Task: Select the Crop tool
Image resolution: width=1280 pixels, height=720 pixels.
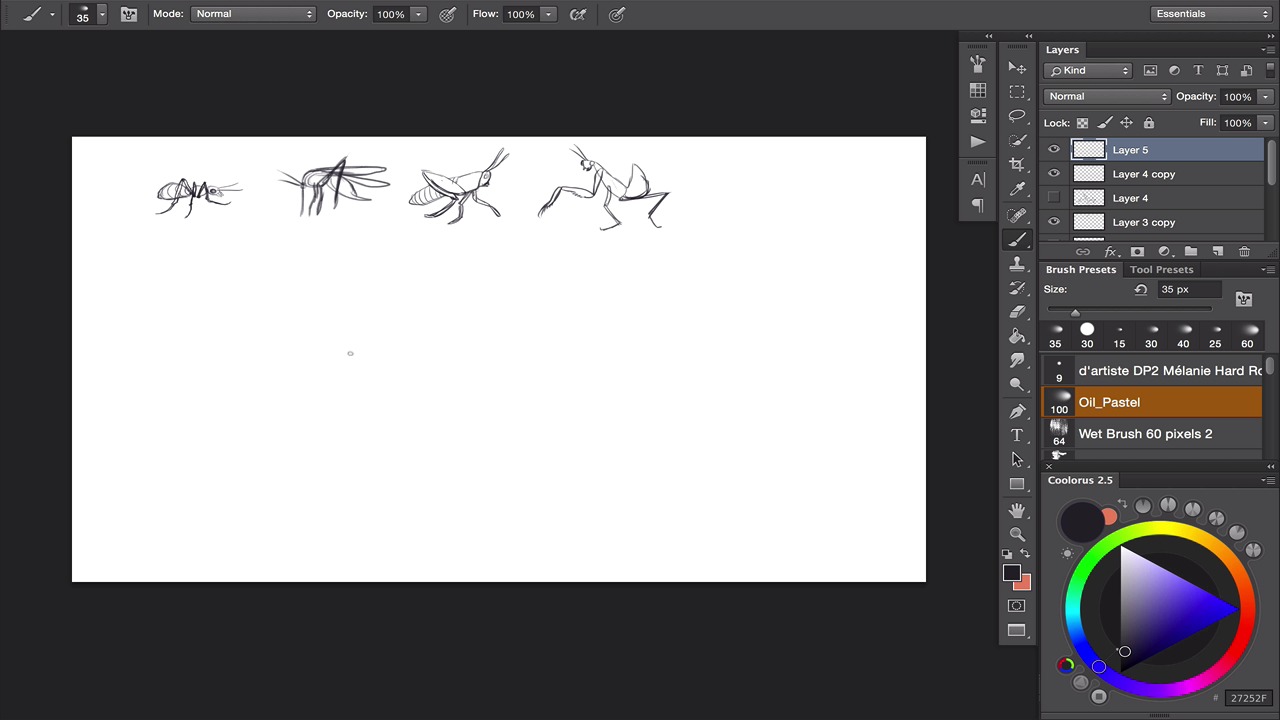Action: click(x=1017, y=164)
